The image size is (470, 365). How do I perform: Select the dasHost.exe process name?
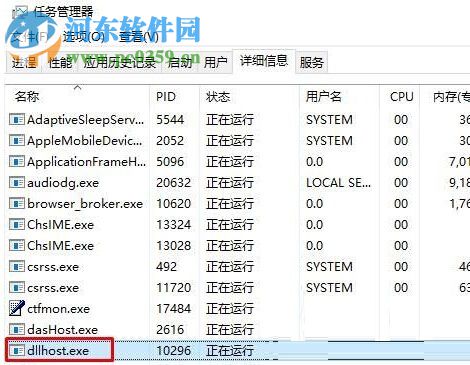(x=63, y=330)
